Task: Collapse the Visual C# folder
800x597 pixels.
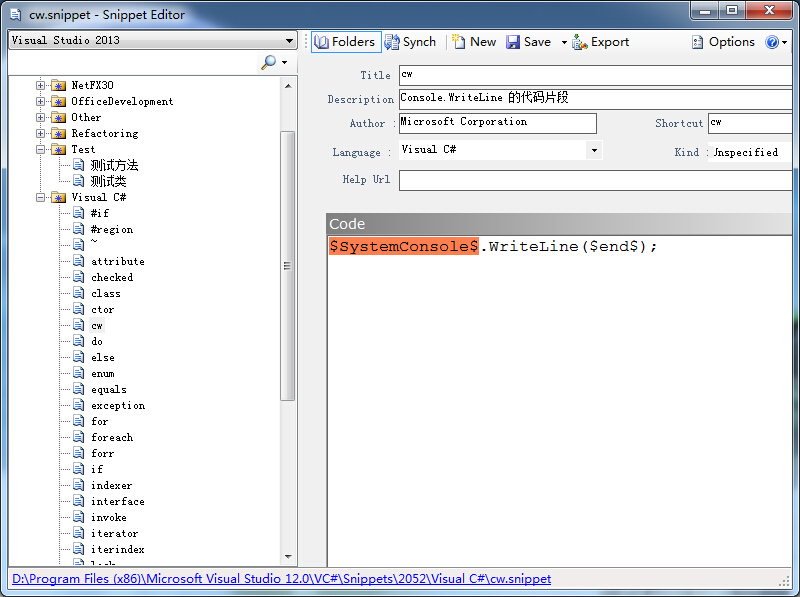Action: pos(40,197)
